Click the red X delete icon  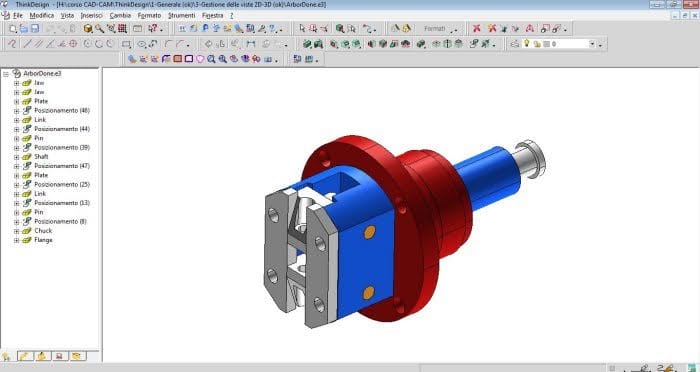click(477, 29)
